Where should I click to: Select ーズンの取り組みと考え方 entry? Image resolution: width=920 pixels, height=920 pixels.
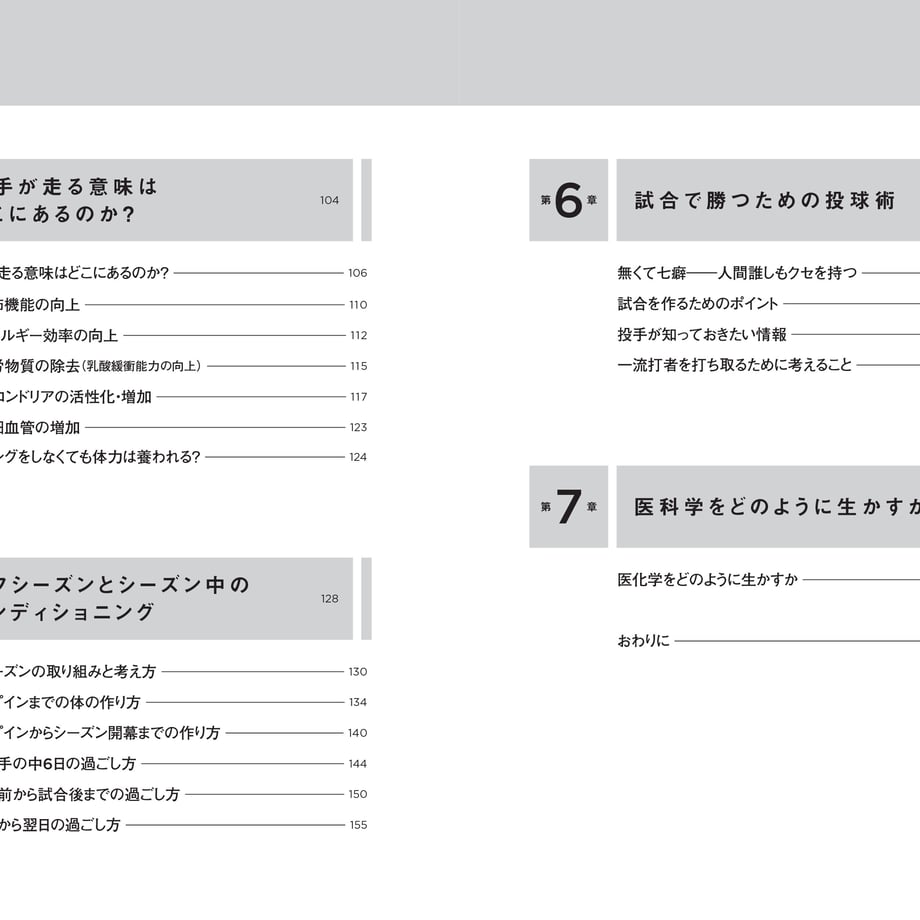184,671
